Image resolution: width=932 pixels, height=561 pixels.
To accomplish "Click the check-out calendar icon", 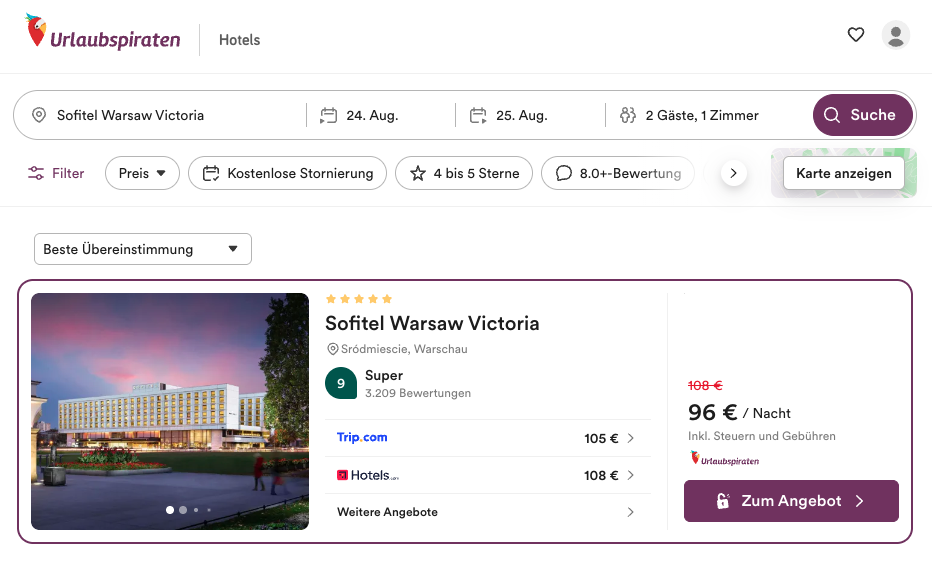I will tap(478, 115).
